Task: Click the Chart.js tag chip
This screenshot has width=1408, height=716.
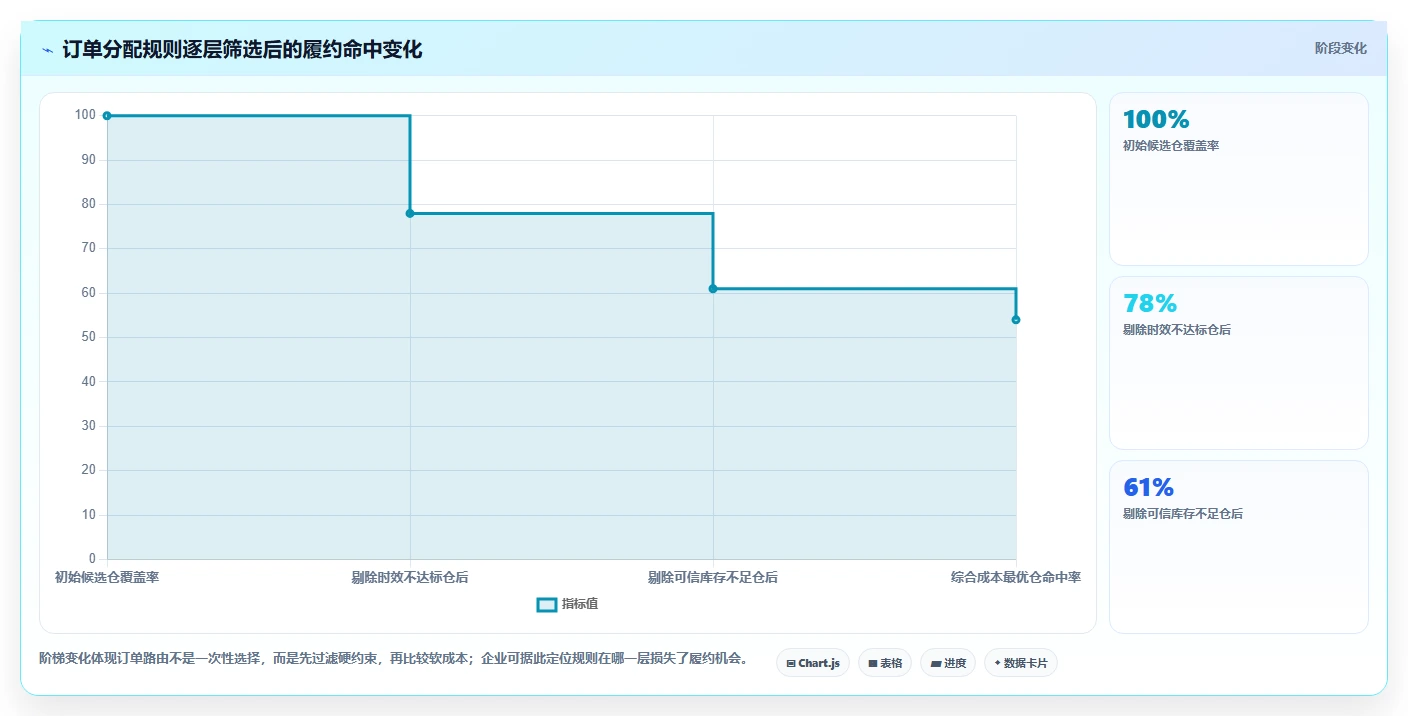Action: coord(813,663)
